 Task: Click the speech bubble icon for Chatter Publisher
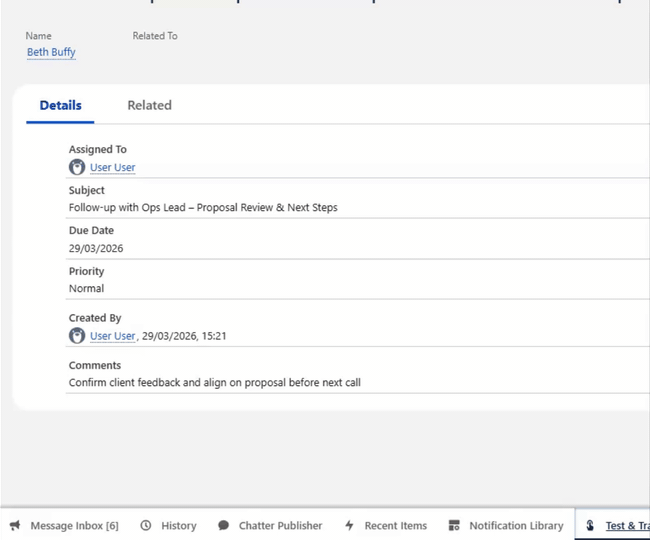point(223,525)
